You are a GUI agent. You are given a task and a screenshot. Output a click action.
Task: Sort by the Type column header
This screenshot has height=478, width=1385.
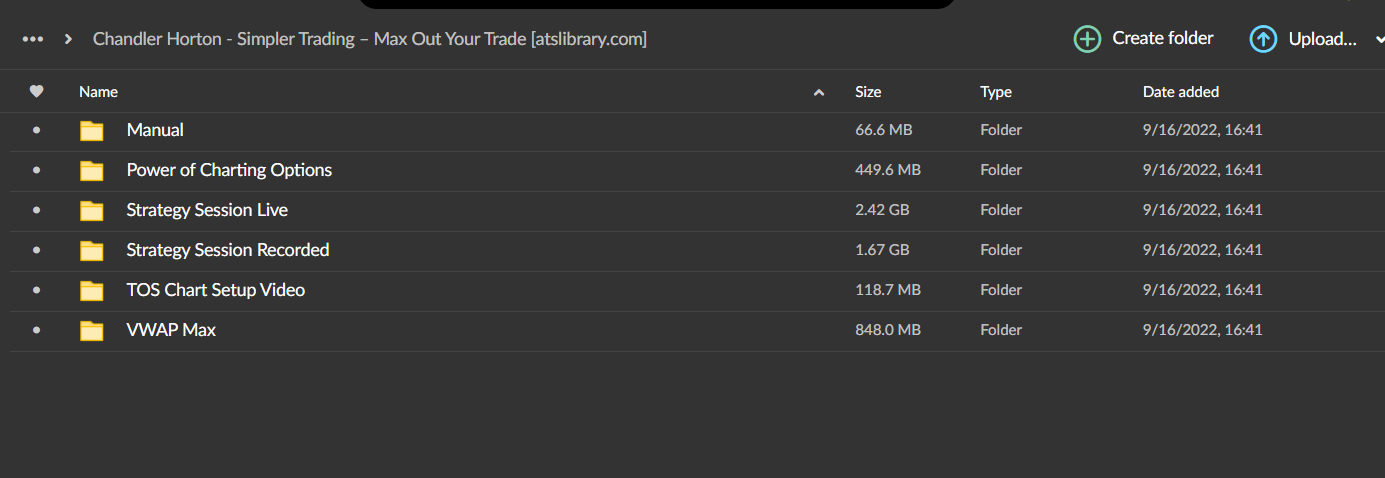pos(996,92)
